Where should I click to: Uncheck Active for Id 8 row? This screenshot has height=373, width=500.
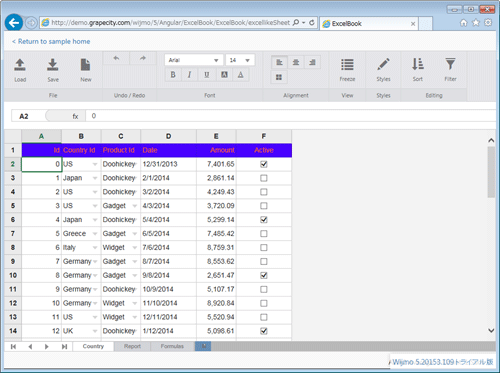(x=264, y=275)
